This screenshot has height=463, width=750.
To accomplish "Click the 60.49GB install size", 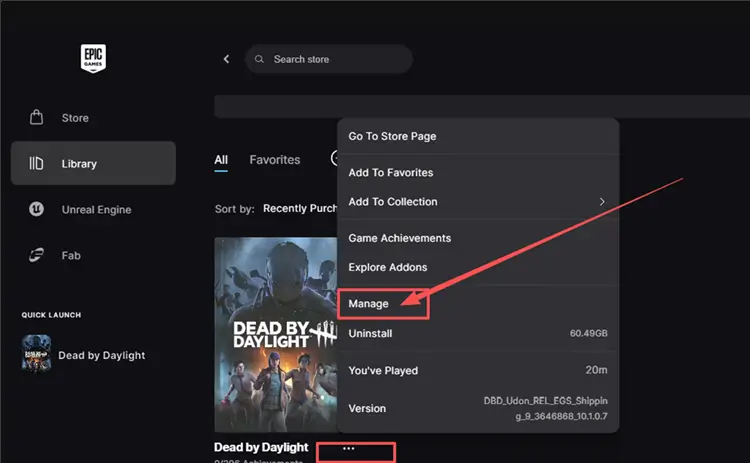I will point(588,333).
